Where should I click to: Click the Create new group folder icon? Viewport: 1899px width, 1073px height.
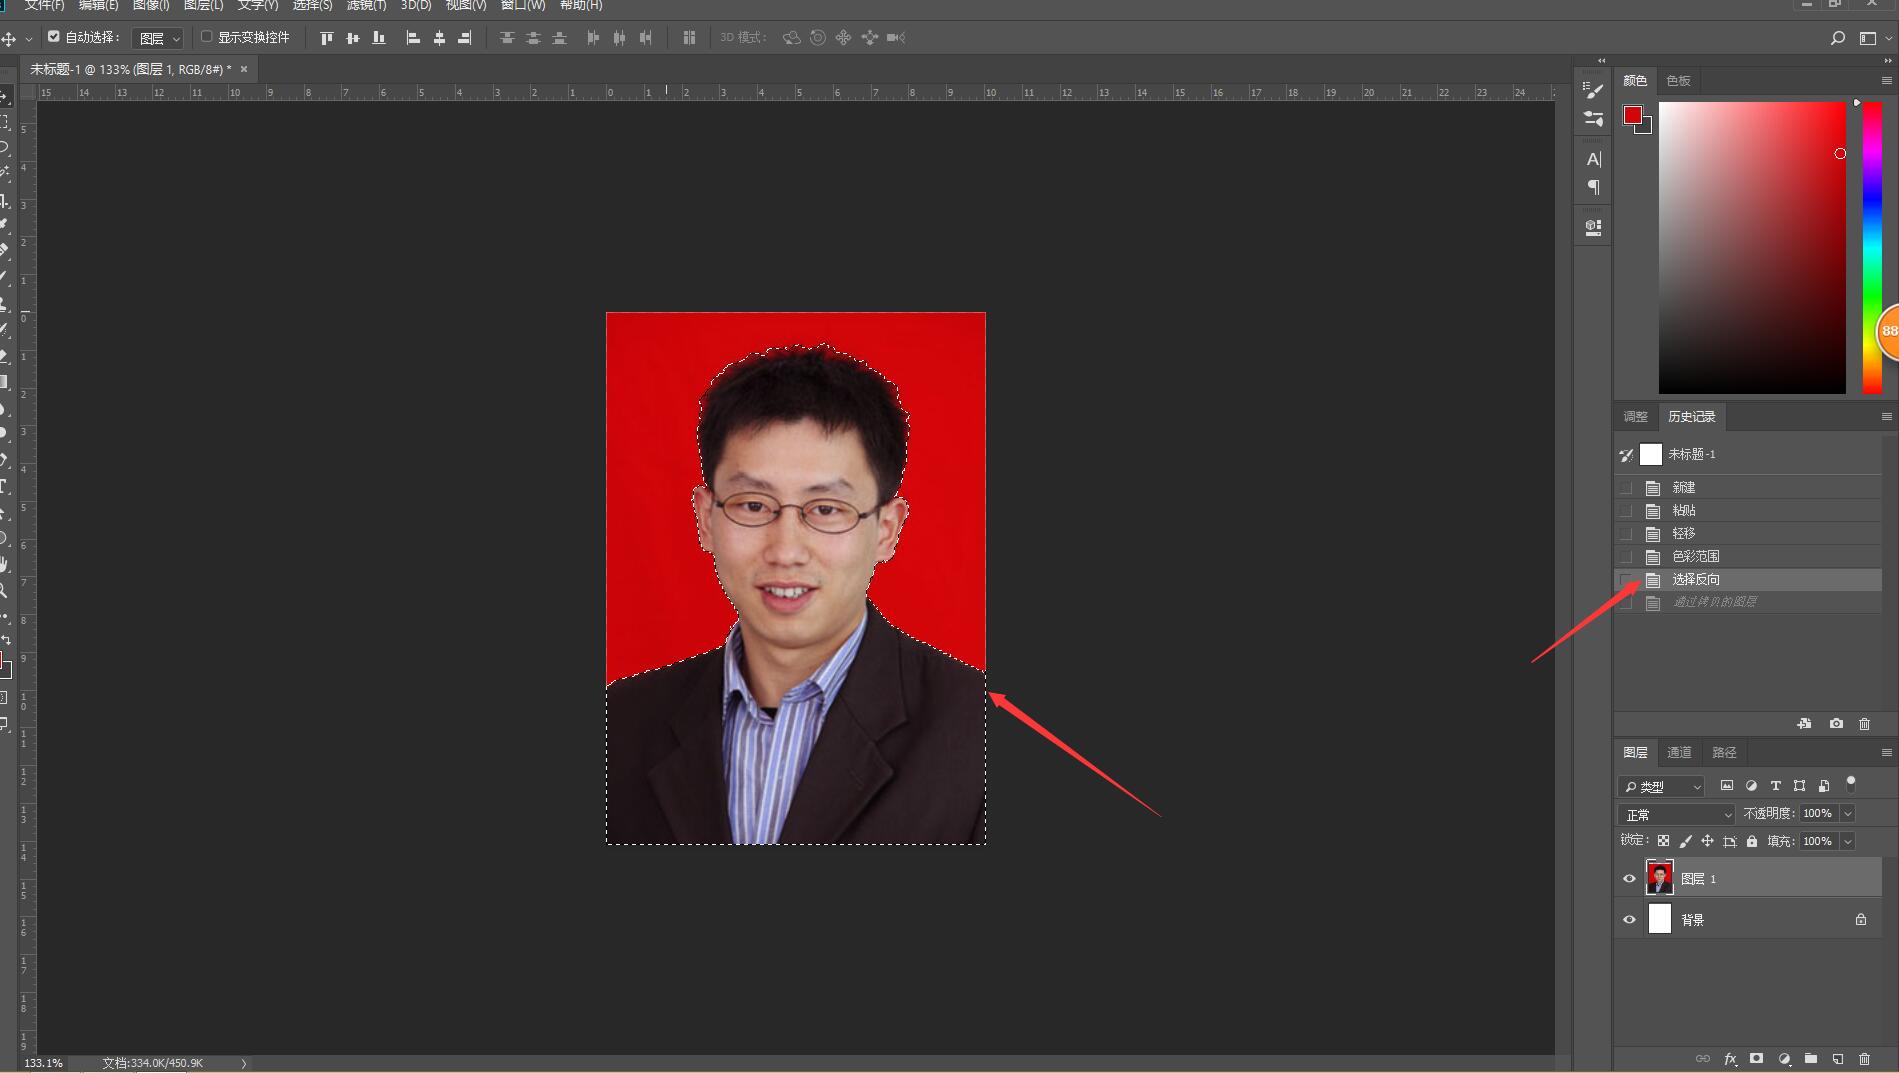1810,1059
